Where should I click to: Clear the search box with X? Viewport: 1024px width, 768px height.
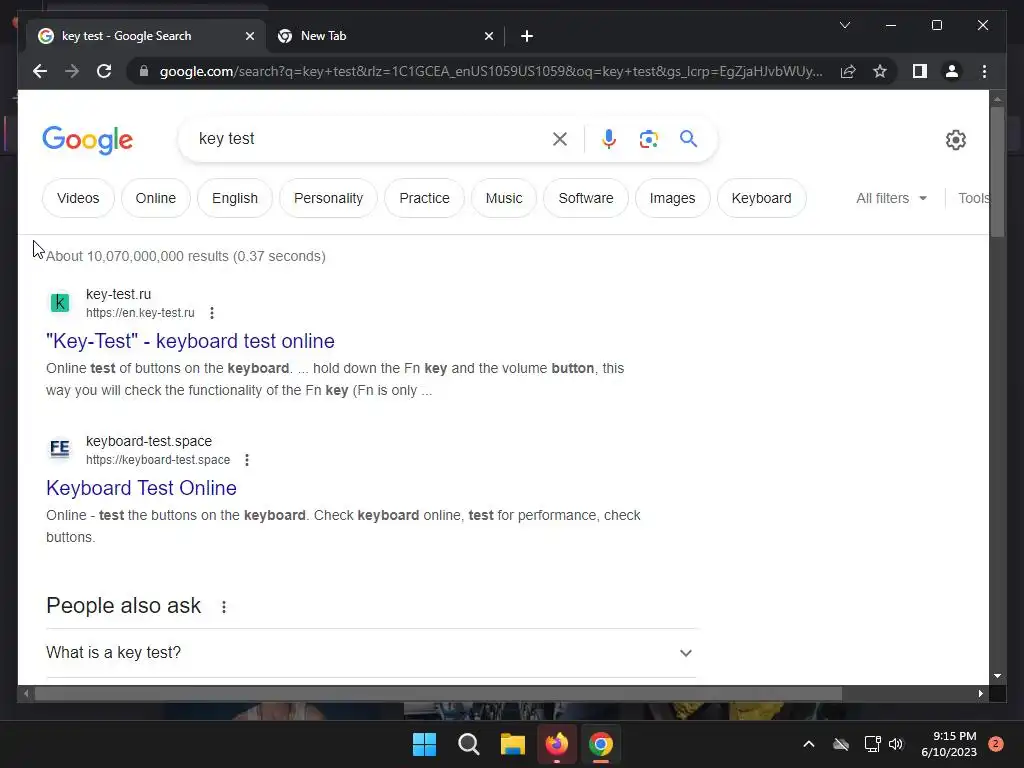coord(560,139)
